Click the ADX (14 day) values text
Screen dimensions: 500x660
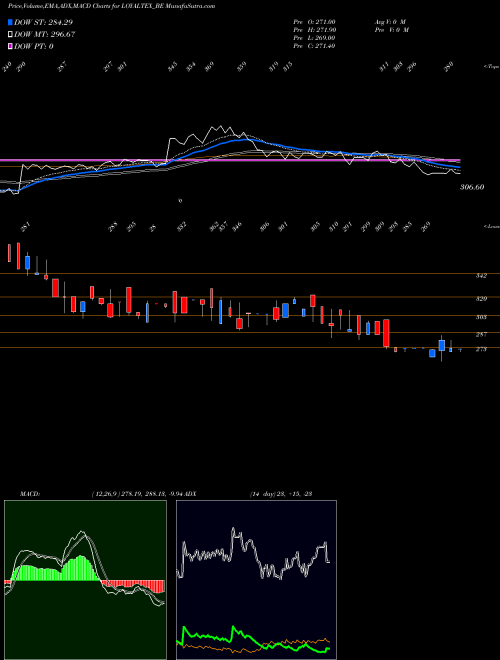pos(280,494)
